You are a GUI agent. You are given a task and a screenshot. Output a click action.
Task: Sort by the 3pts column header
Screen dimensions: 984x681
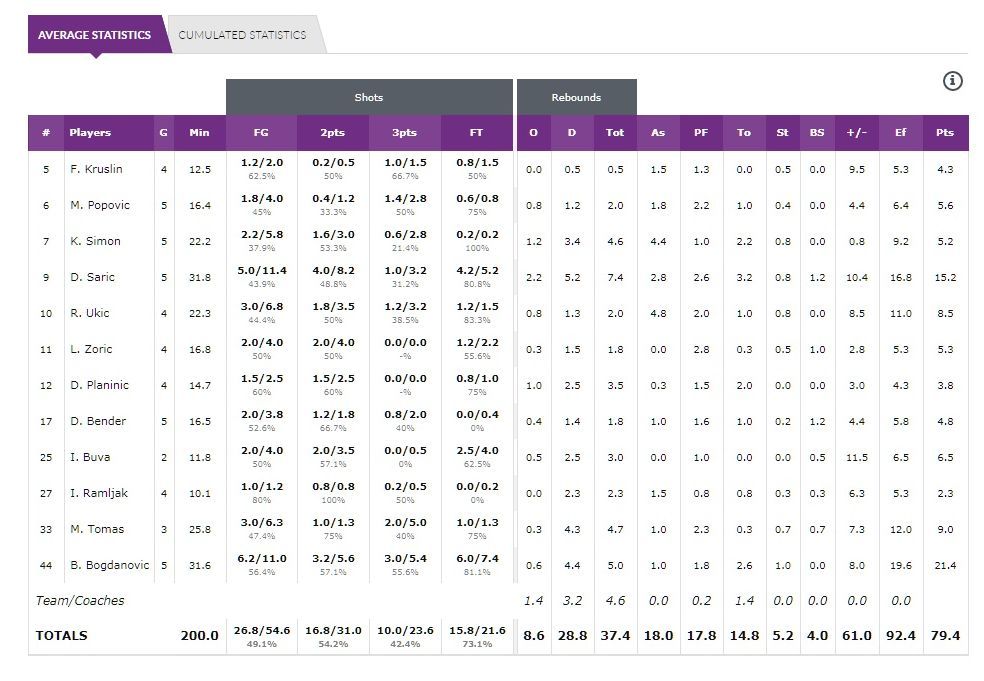click(x=403, y=133)
